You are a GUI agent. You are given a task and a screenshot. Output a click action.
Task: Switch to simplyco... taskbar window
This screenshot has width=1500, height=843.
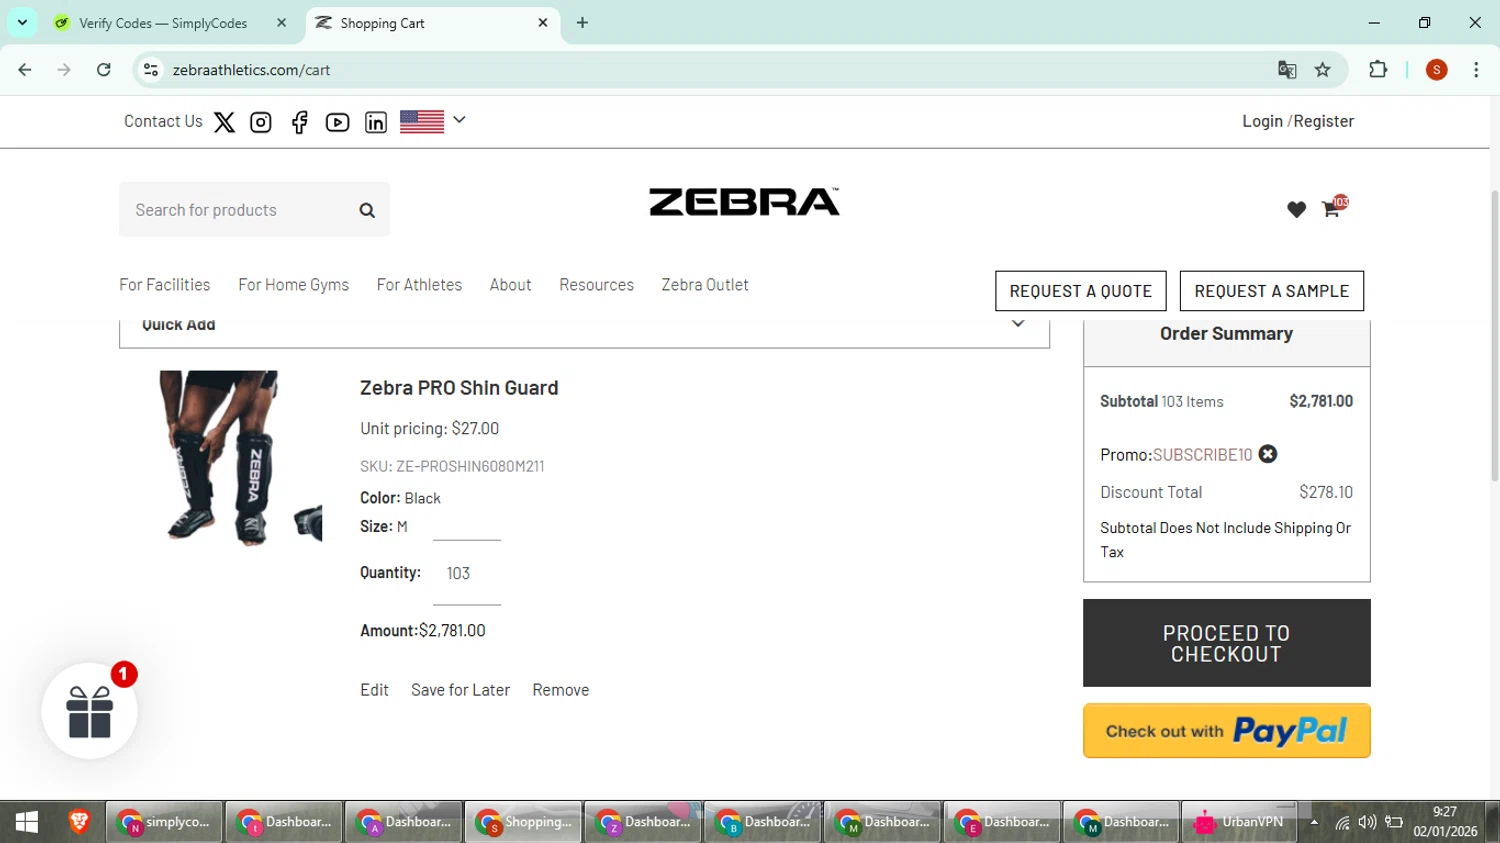pos(164,822)
